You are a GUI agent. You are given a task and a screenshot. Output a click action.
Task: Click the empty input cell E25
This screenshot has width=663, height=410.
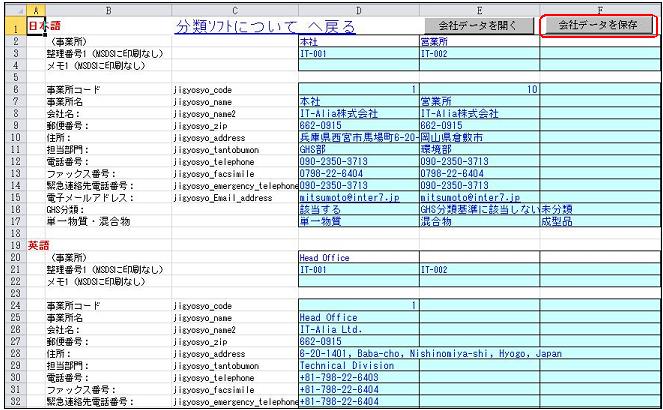479,317
